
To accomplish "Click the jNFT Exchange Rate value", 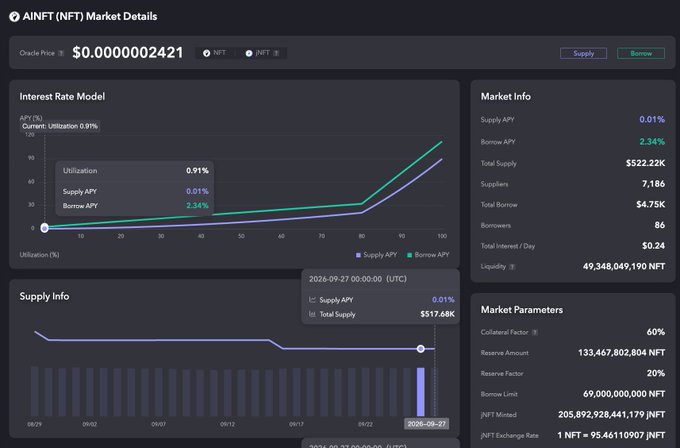I will coord(611,435).
